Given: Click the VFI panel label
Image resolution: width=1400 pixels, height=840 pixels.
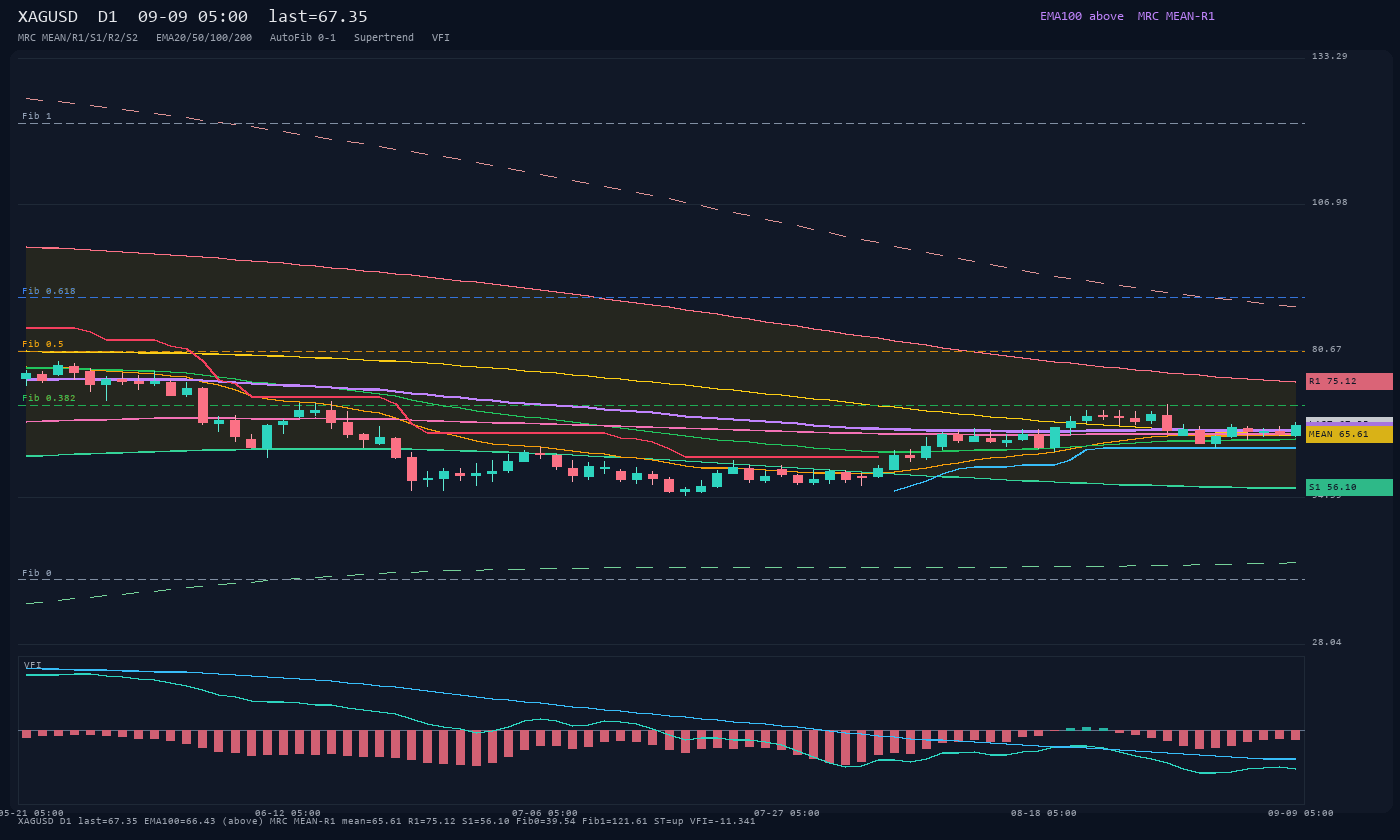Looking at the screenshot, I should click(33, 665).
